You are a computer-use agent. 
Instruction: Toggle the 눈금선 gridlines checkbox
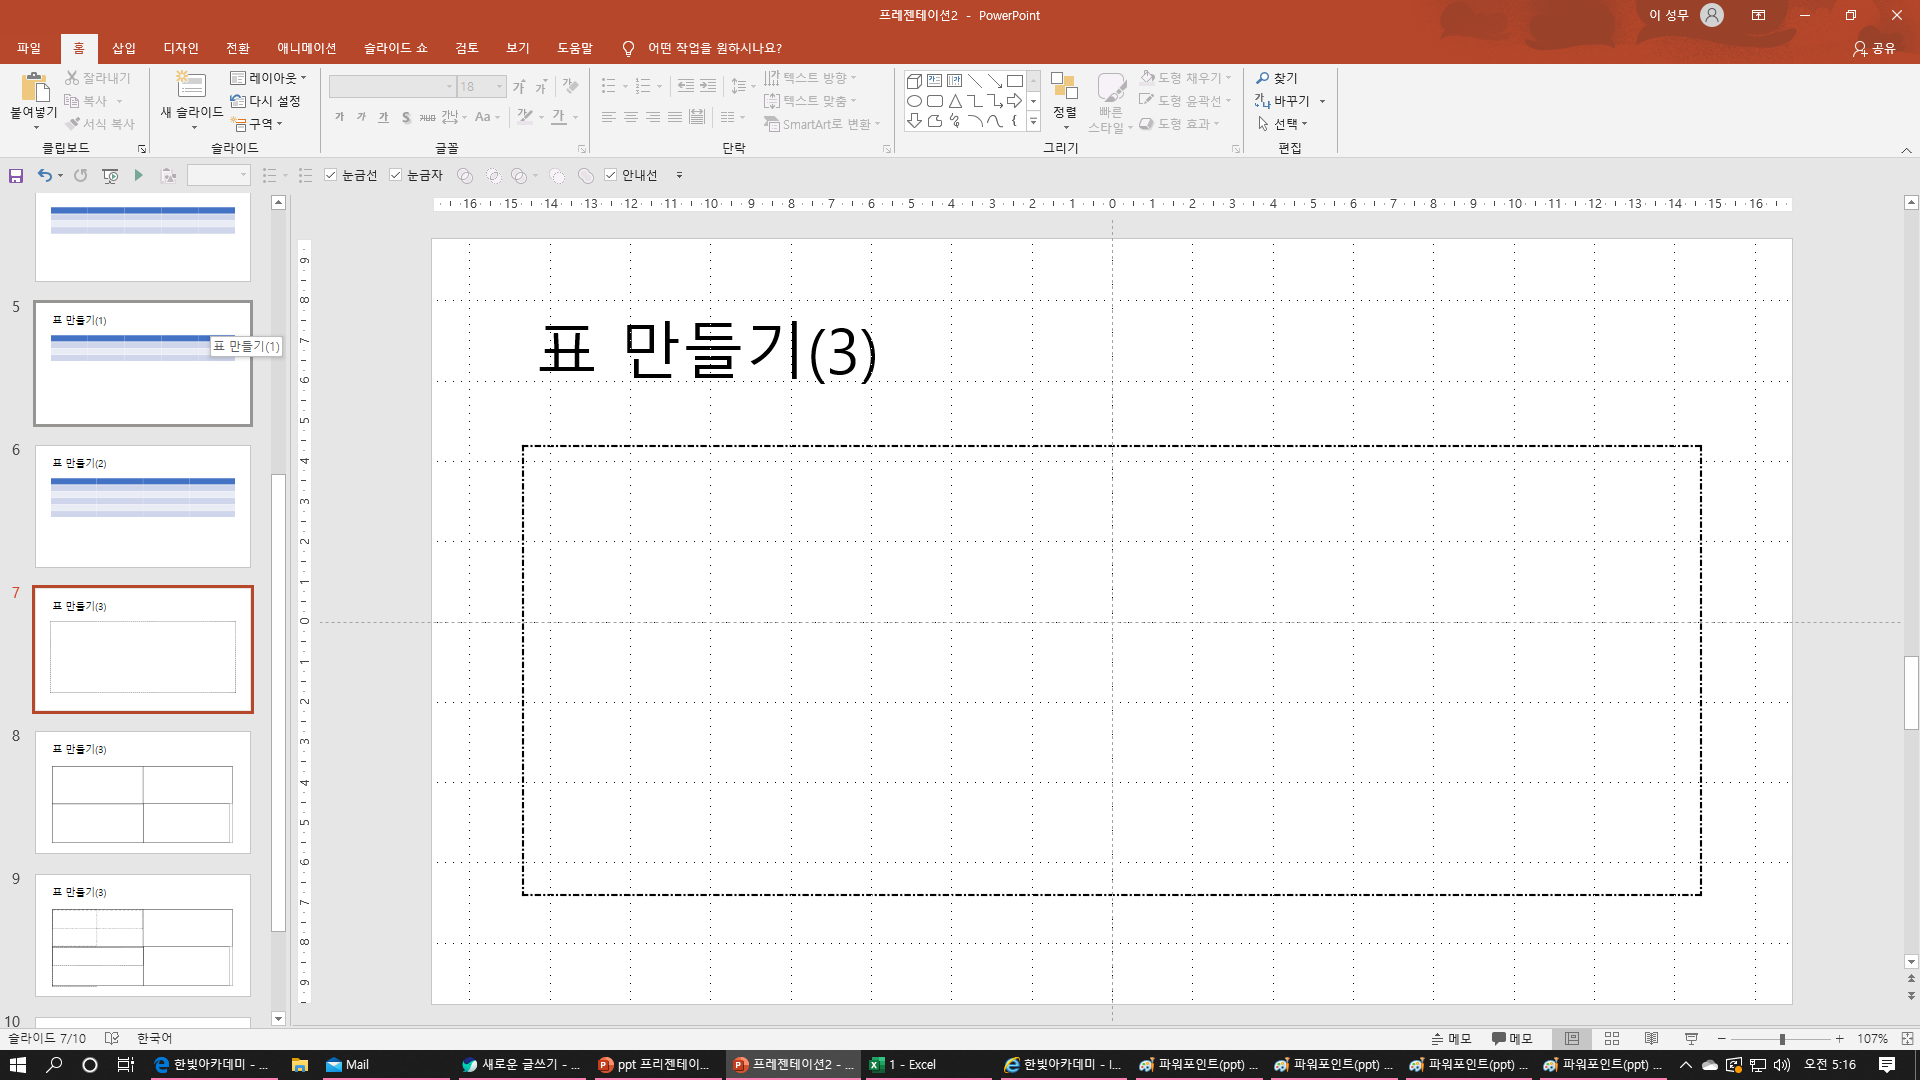331,176
